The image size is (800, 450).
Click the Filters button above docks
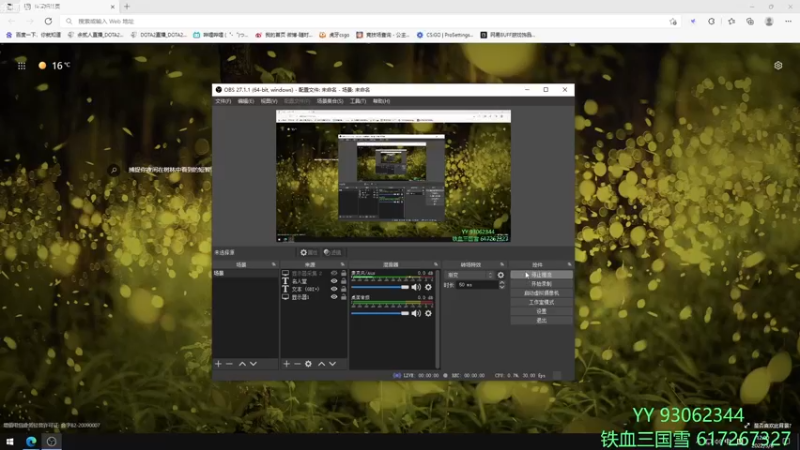pos(333,253)
